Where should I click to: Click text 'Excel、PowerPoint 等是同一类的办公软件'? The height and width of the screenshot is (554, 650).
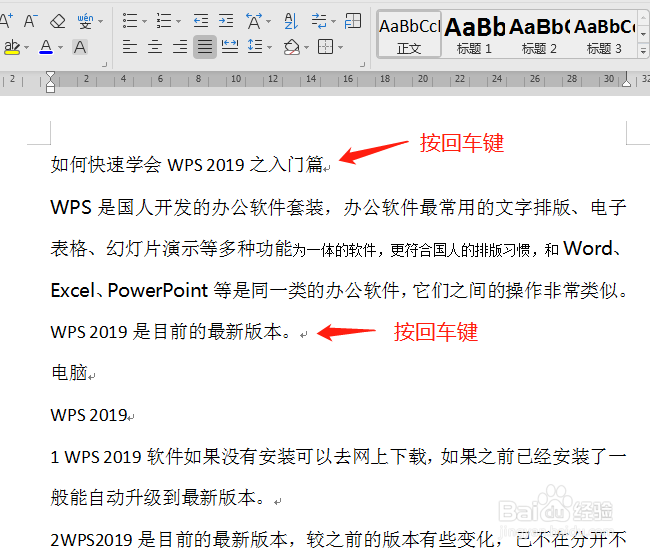click(x=225, y=290)
